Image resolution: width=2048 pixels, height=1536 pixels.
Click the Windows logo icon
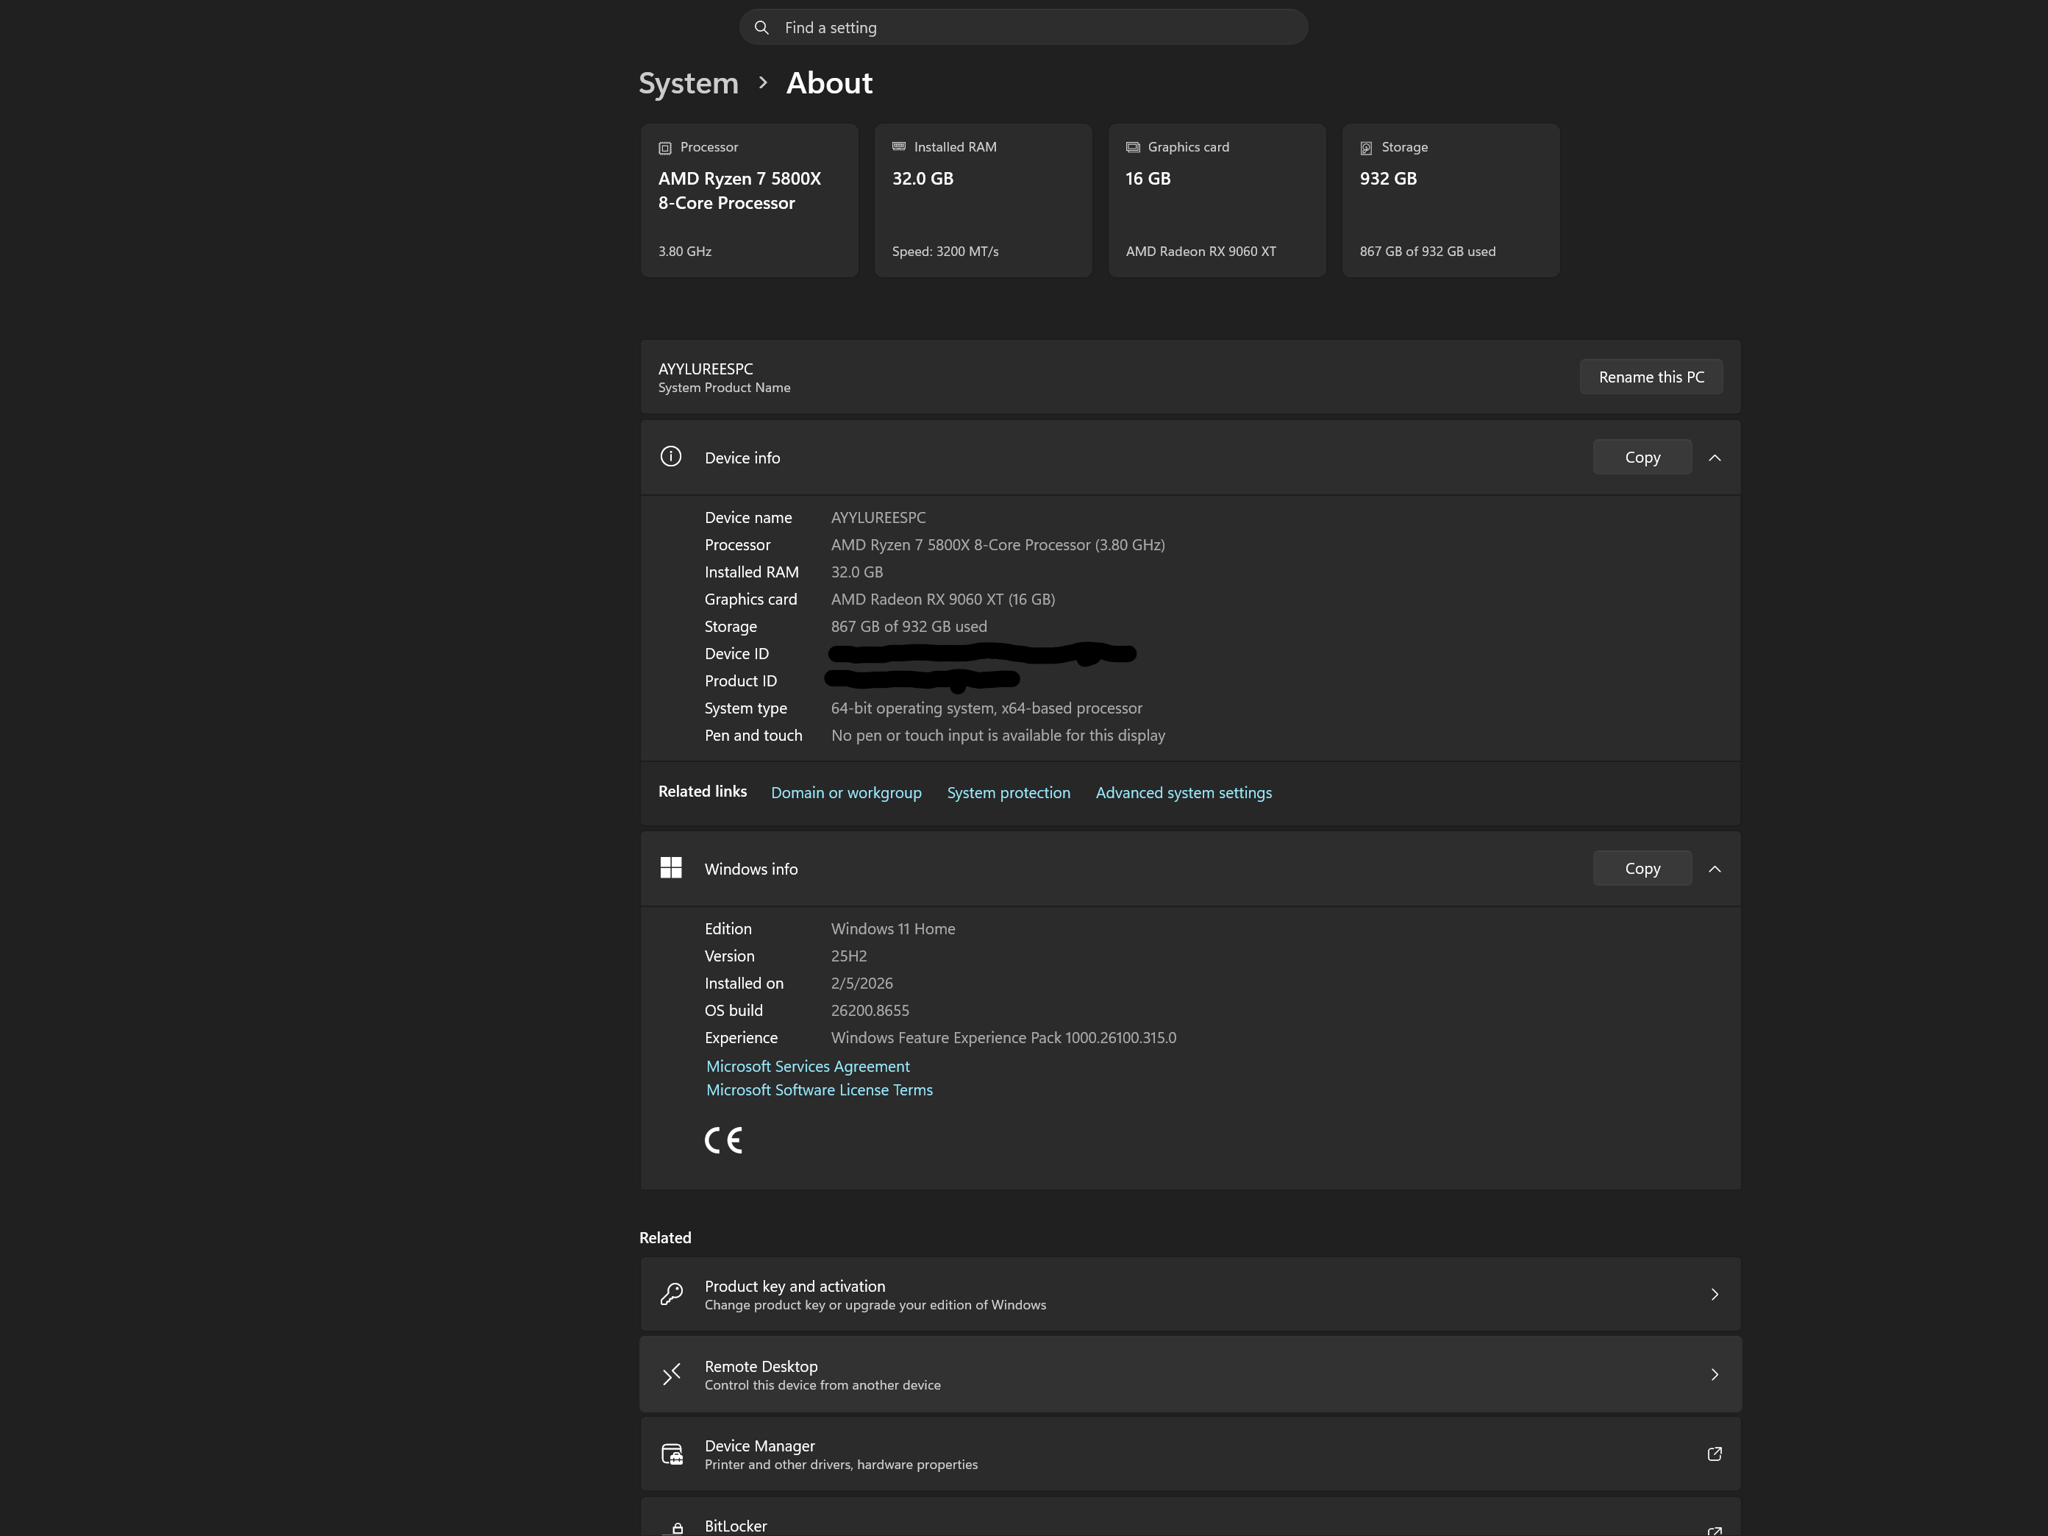tap(671, 868)
